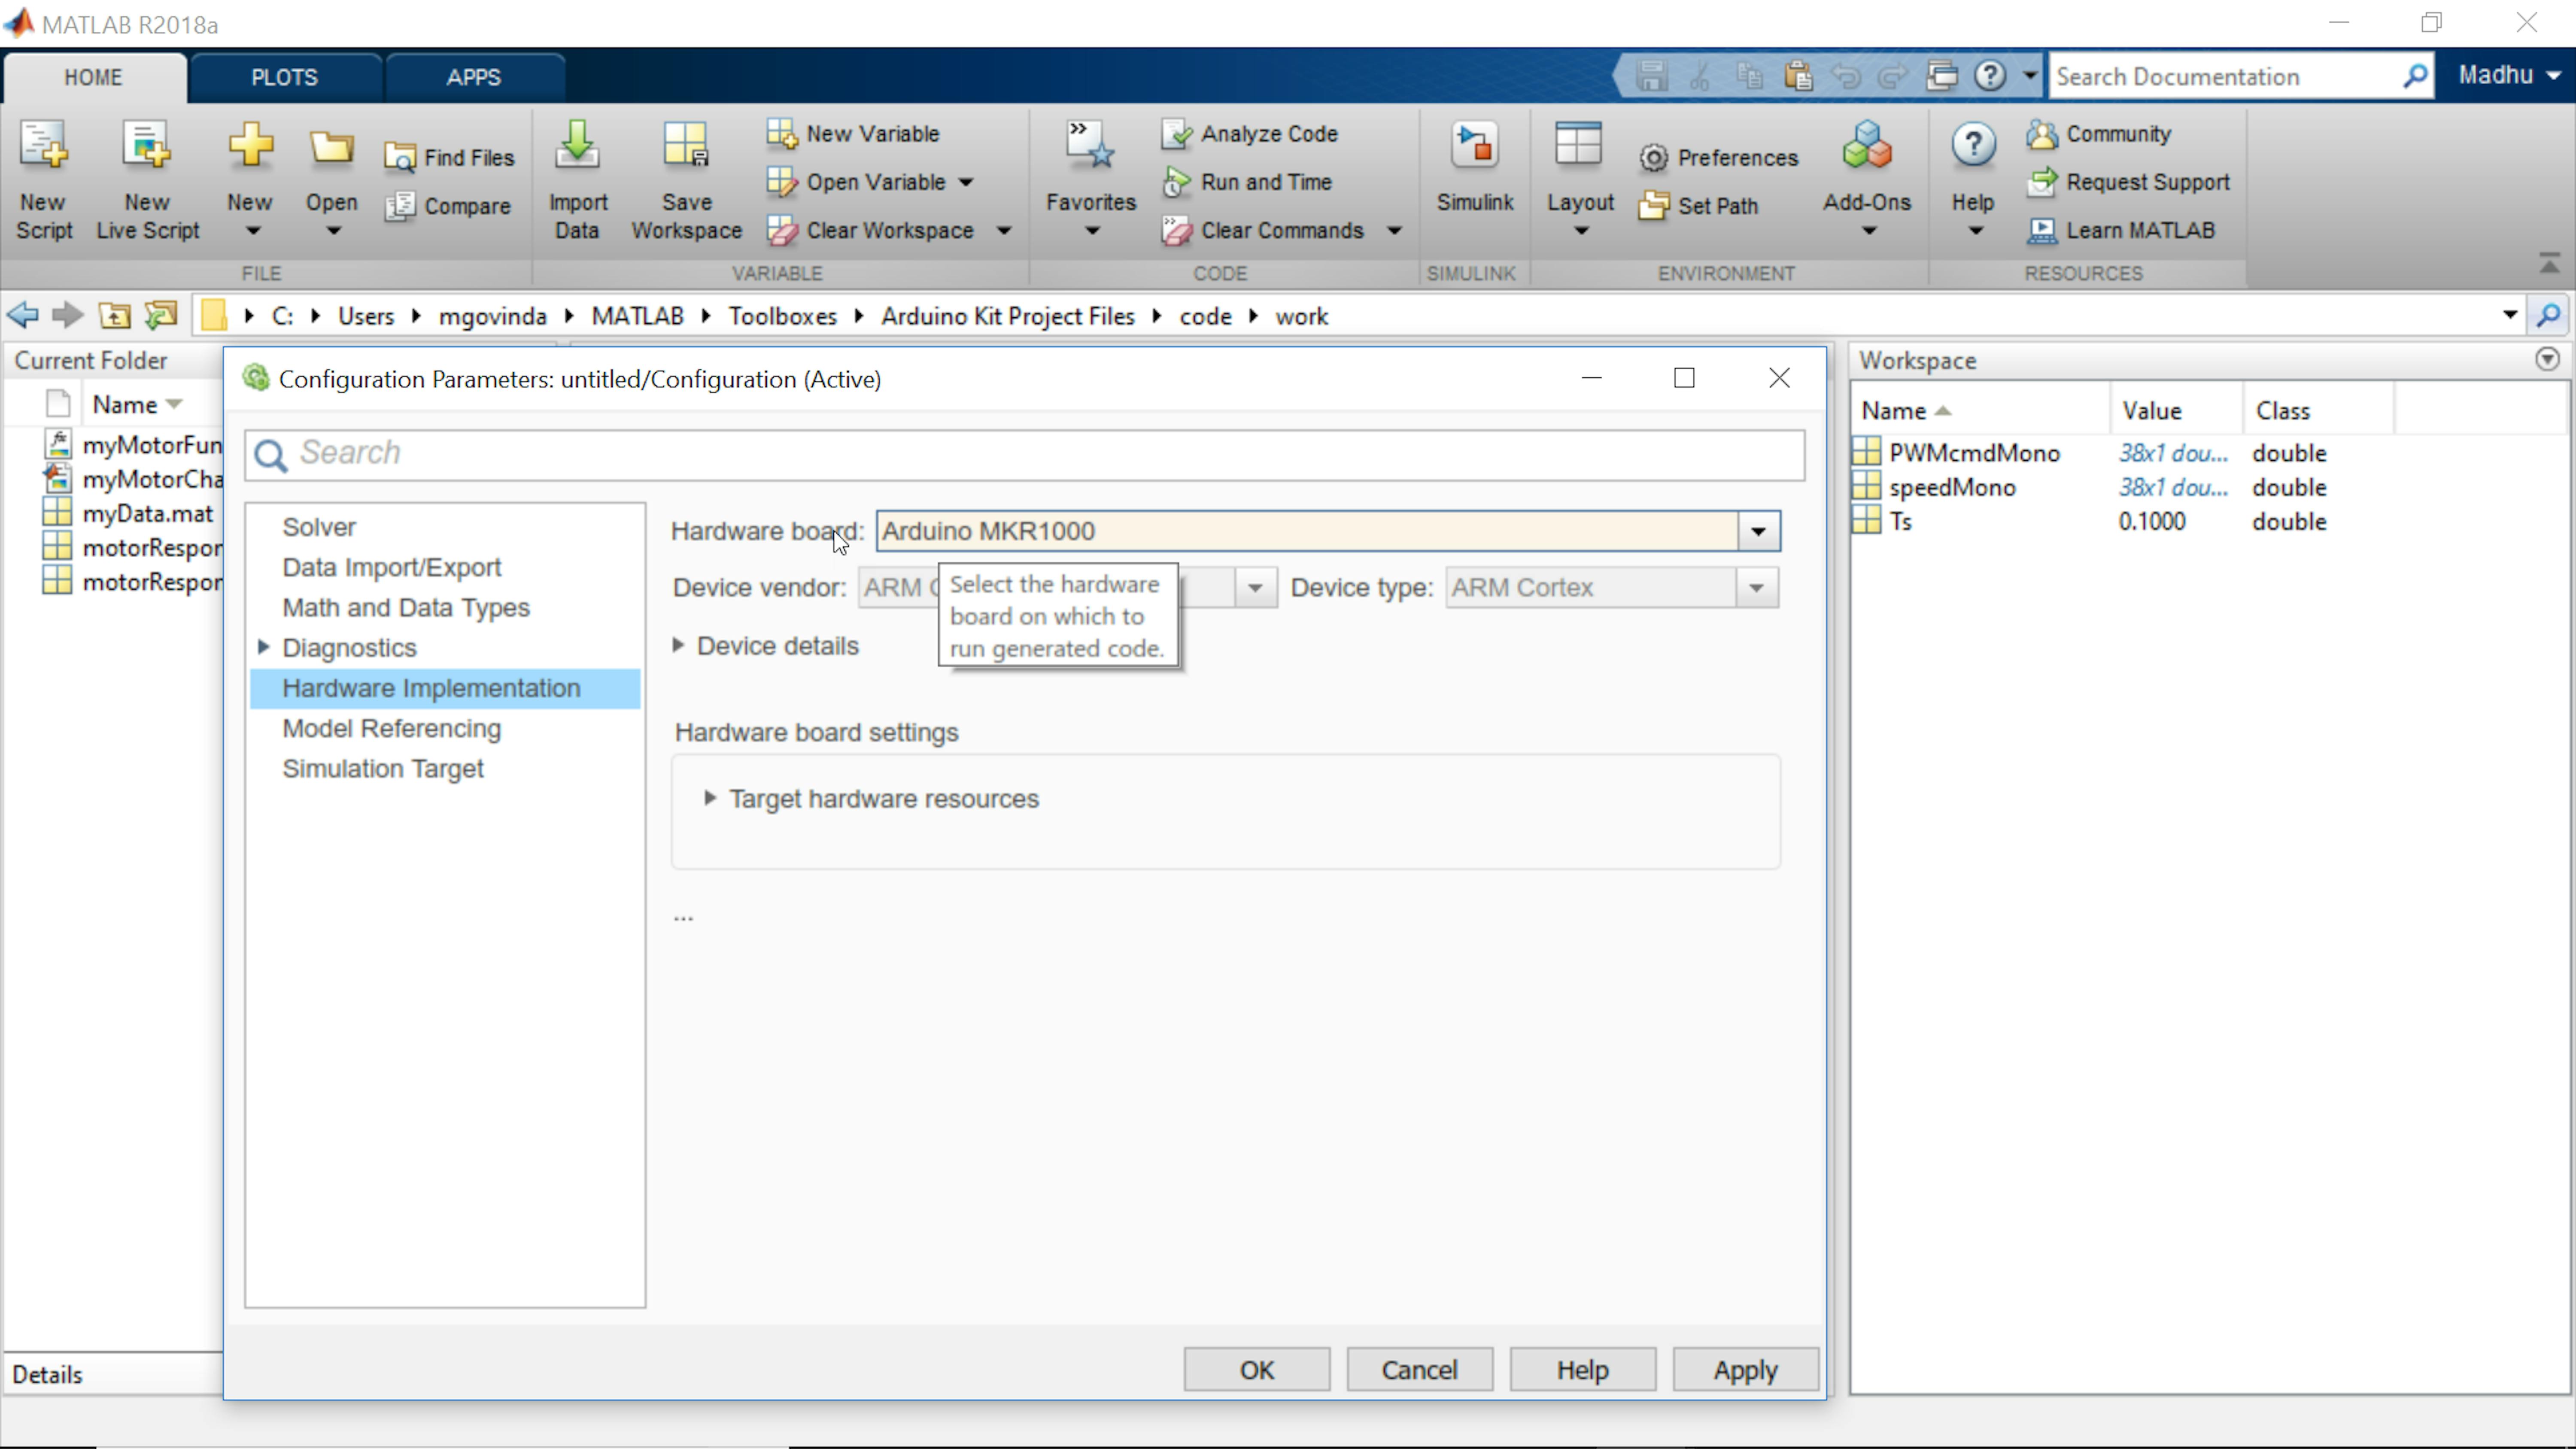Screen dimensions: 2576x1449
Task: Click Run and Time
Action: point(1247,182)
